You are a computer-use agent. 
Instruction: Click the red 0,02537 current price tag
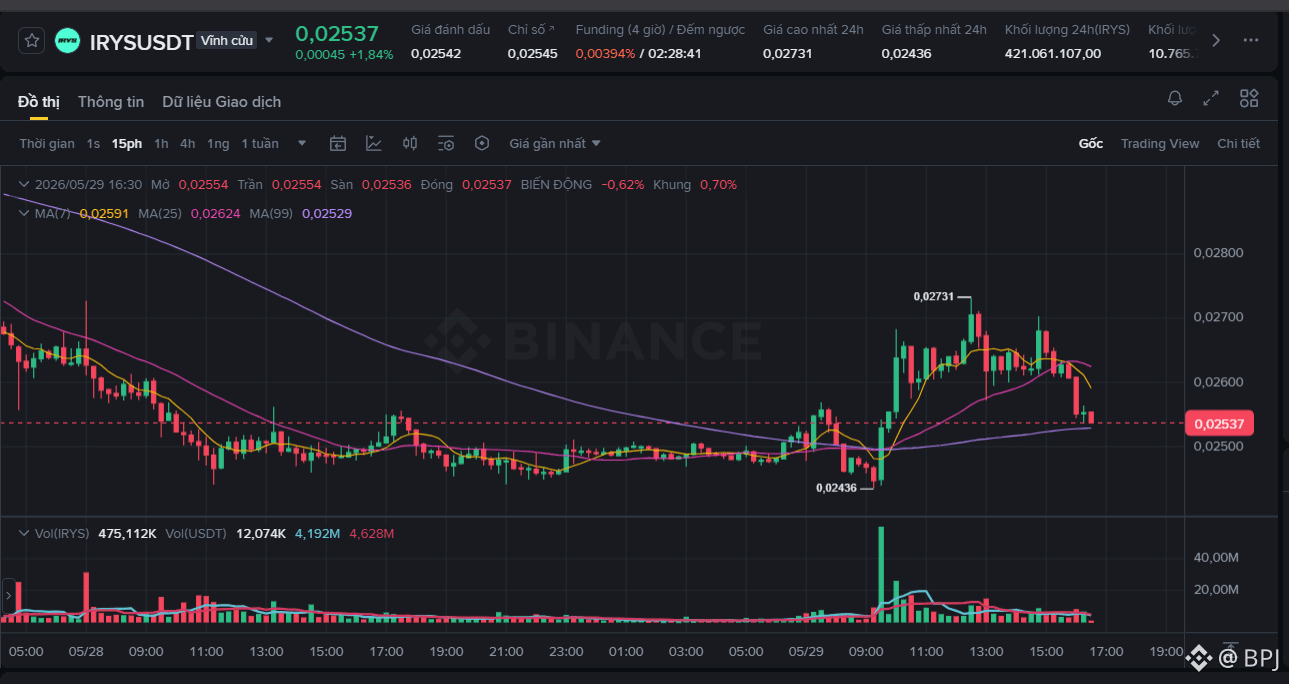(x=1218, y=424)
